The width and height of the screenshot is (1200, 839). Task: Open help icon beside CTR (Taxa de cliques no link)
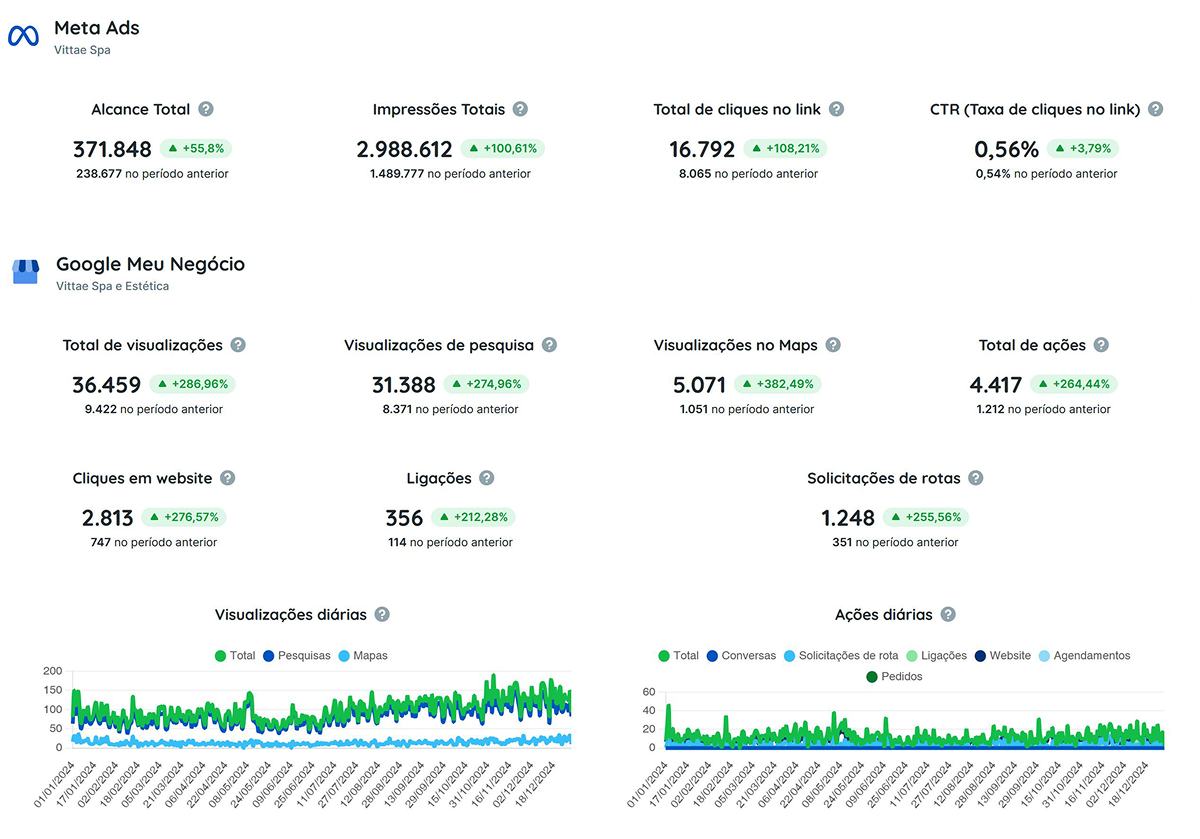pyautogui.click(x=1156, y=109)
